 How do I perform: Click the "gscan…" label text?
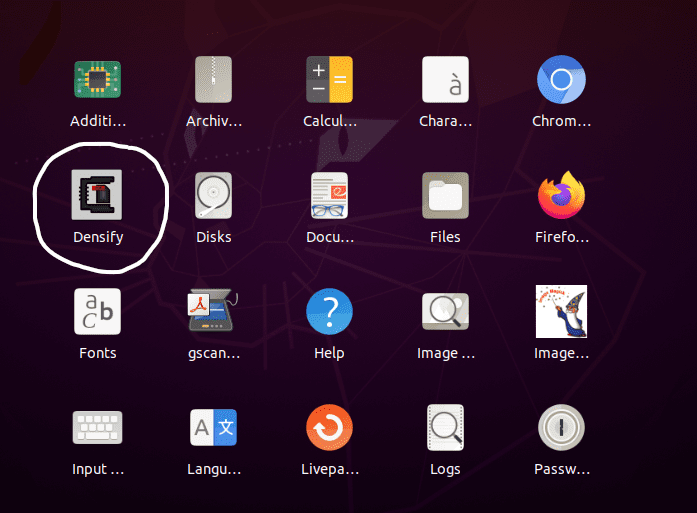point(214,353)
